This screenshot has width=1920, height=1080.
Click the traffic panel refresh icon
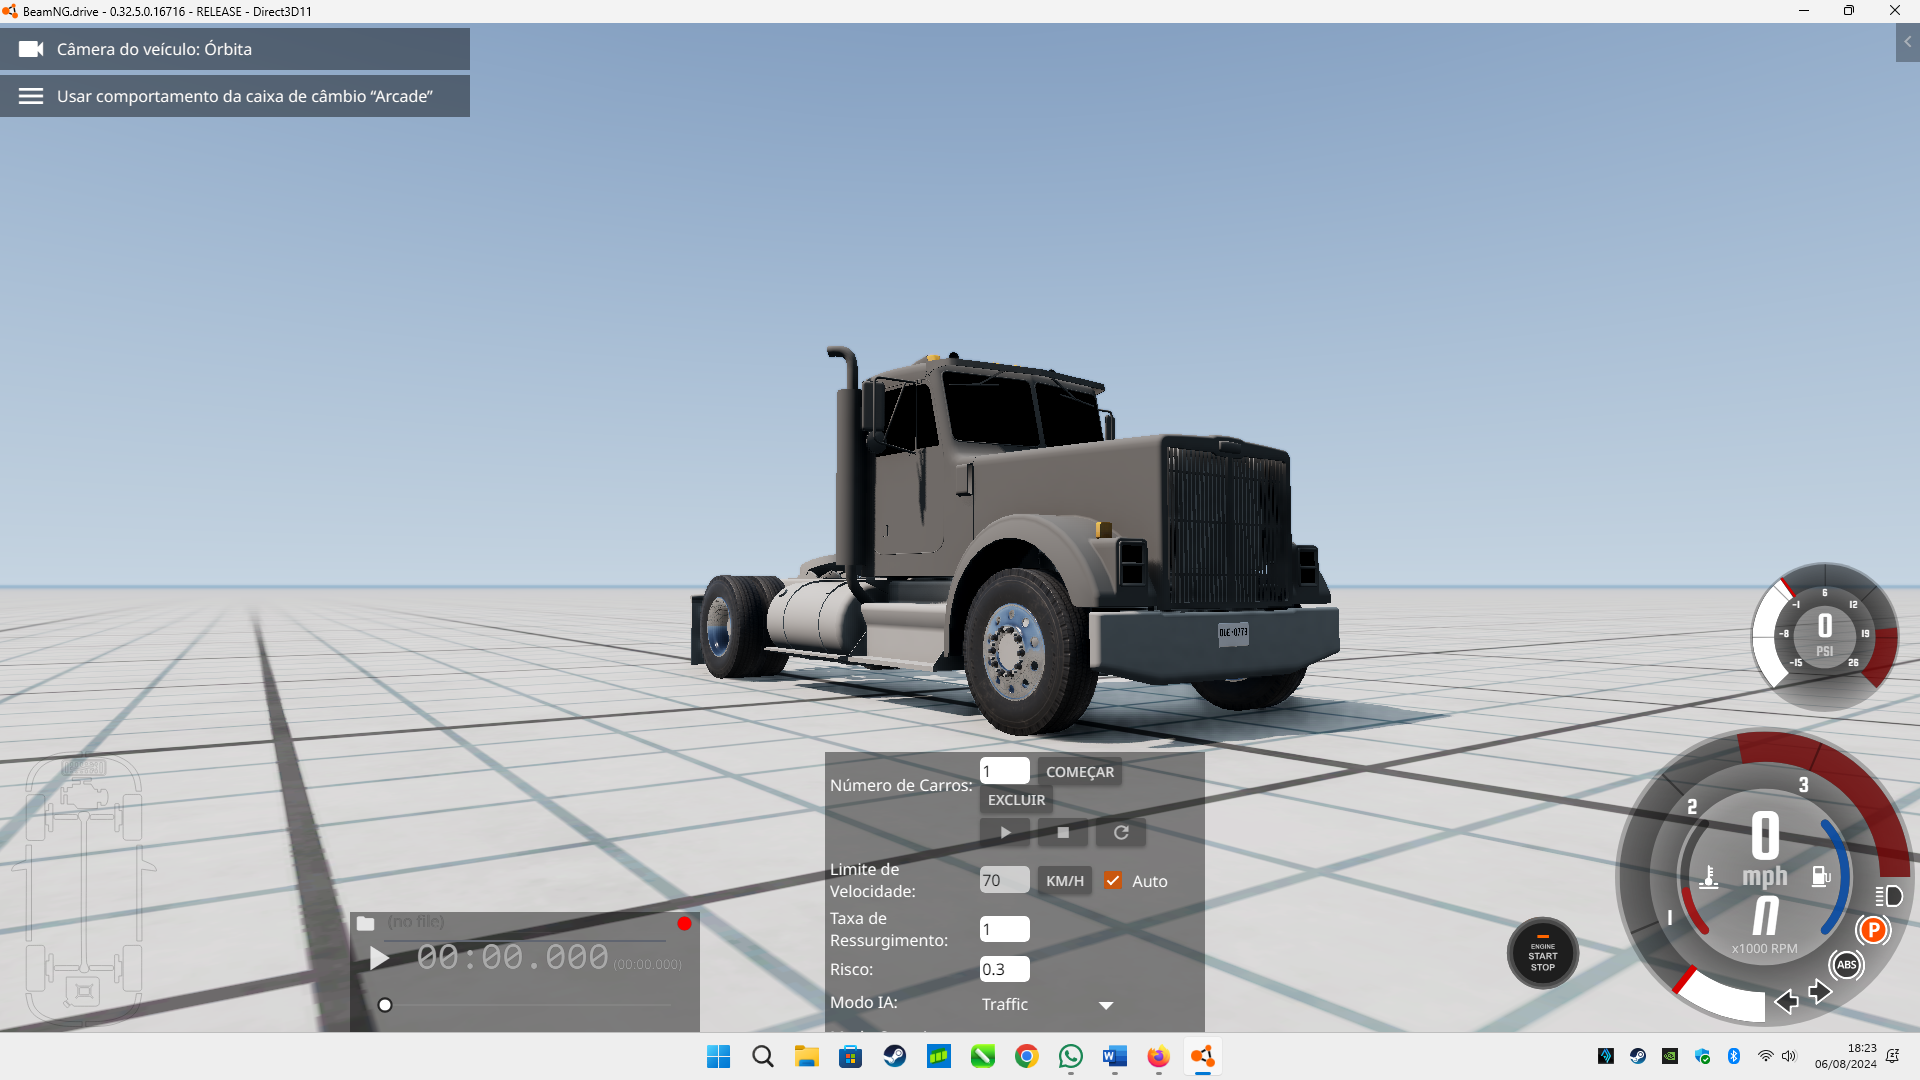tap(1121, 832)
